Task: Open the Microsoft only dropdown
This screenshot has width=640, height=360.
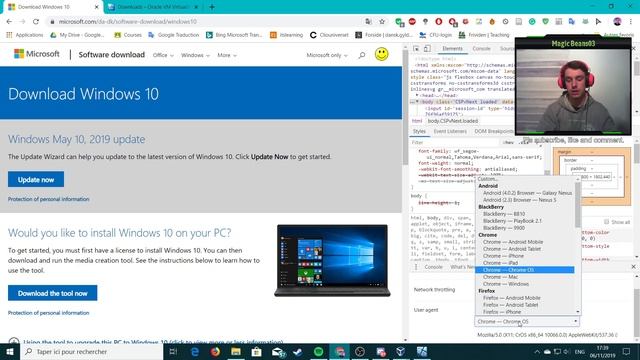Action: 327,55
